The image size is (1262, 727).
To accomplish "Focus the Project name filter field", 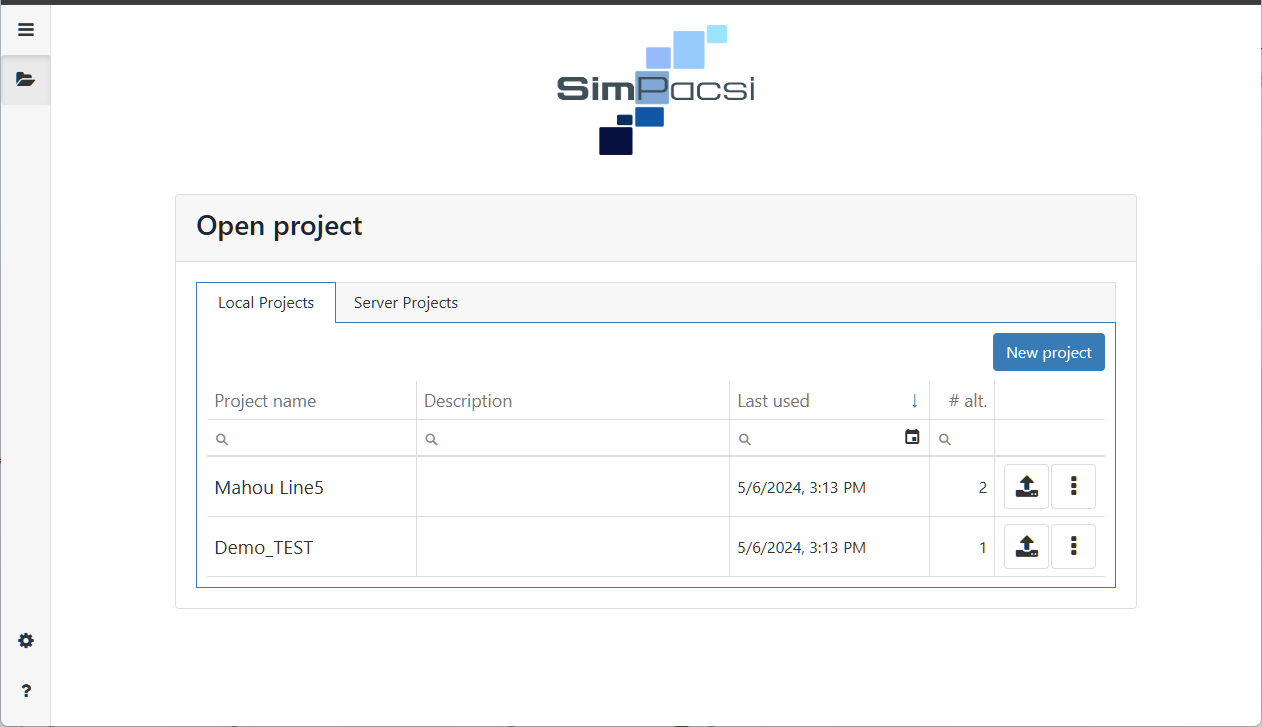I will [x=318, y=439].
